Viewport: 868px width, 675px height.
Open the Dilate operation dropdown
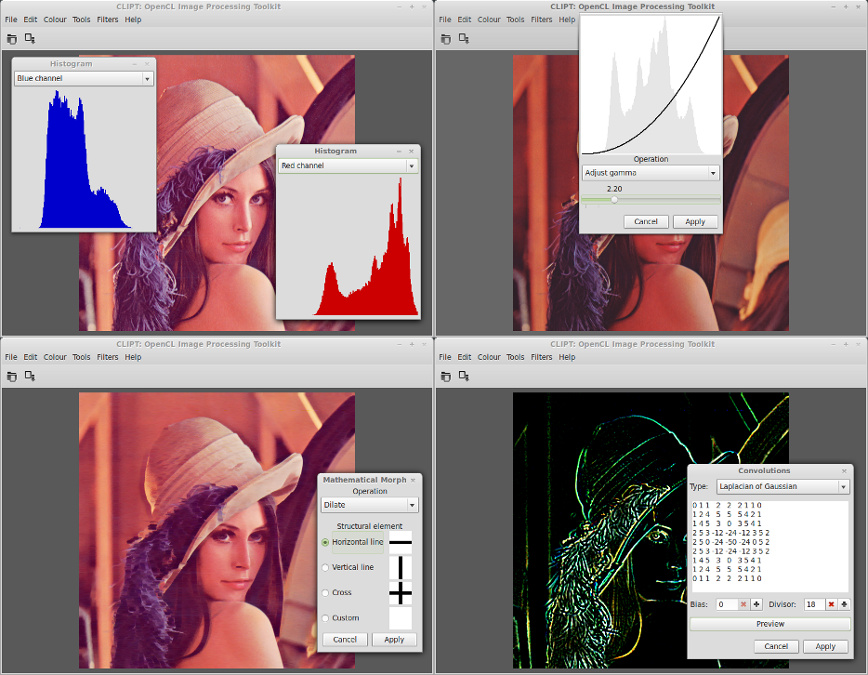pyautogui.click(x=370, y=505)
